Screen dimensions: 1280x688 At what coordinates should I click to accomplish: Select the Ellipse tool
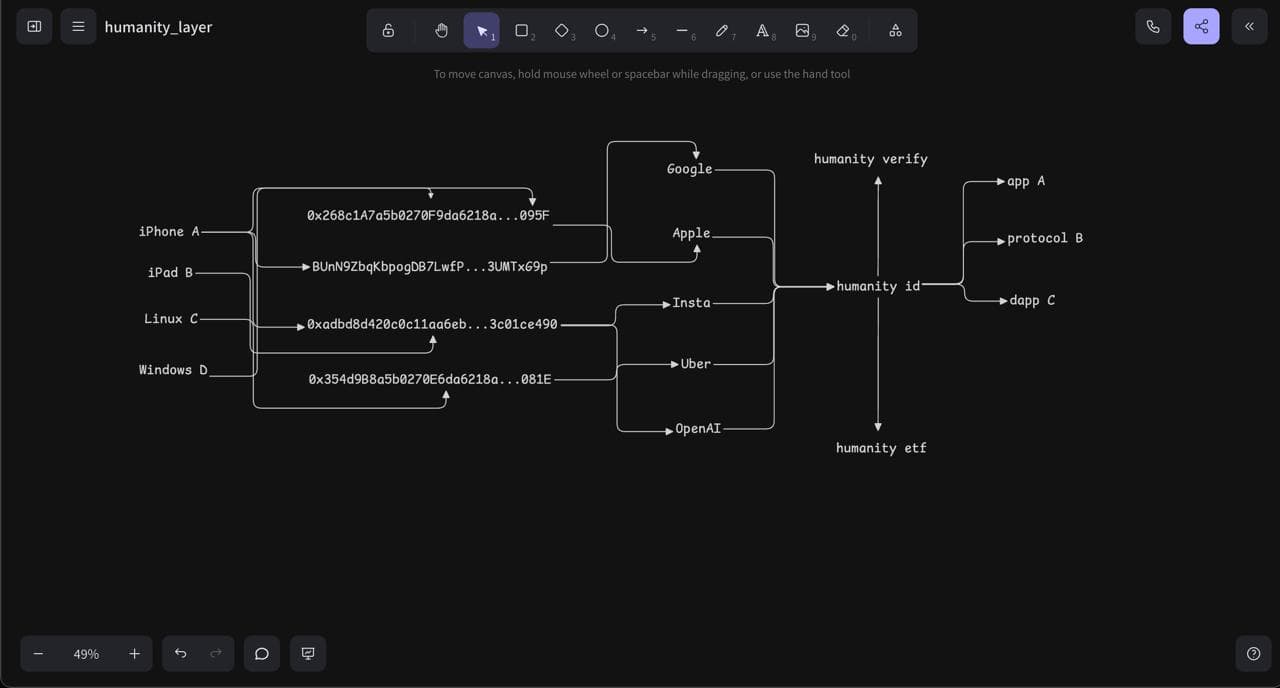(x=602, y=30)
